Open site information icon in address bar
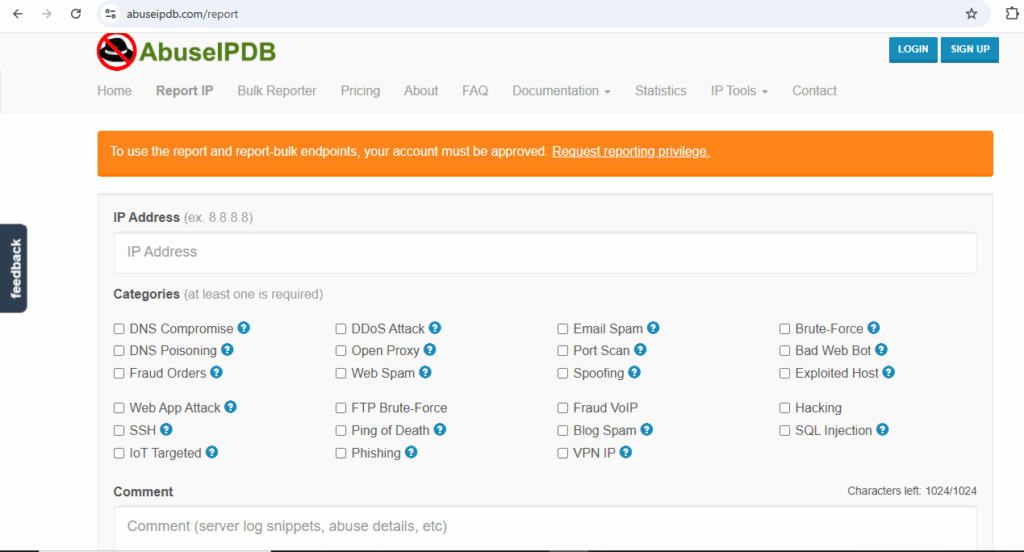The height and width of the screenshot is (552, 1024). pyautogui.click(x=110, y=14)
